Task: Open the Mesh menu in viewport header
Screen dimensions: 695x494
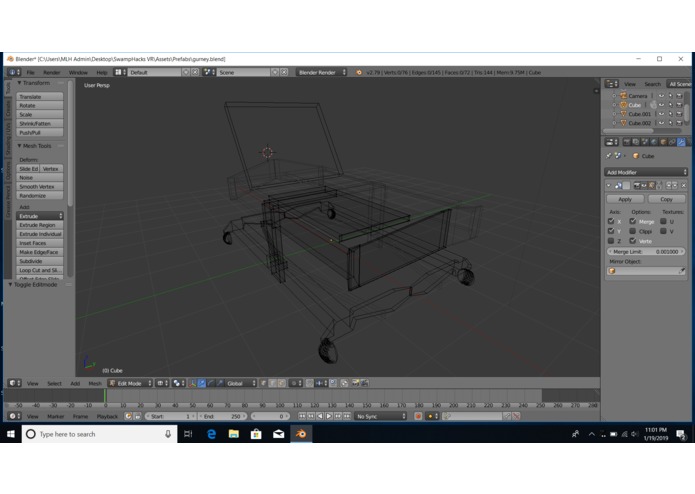Action: point(94,383)
